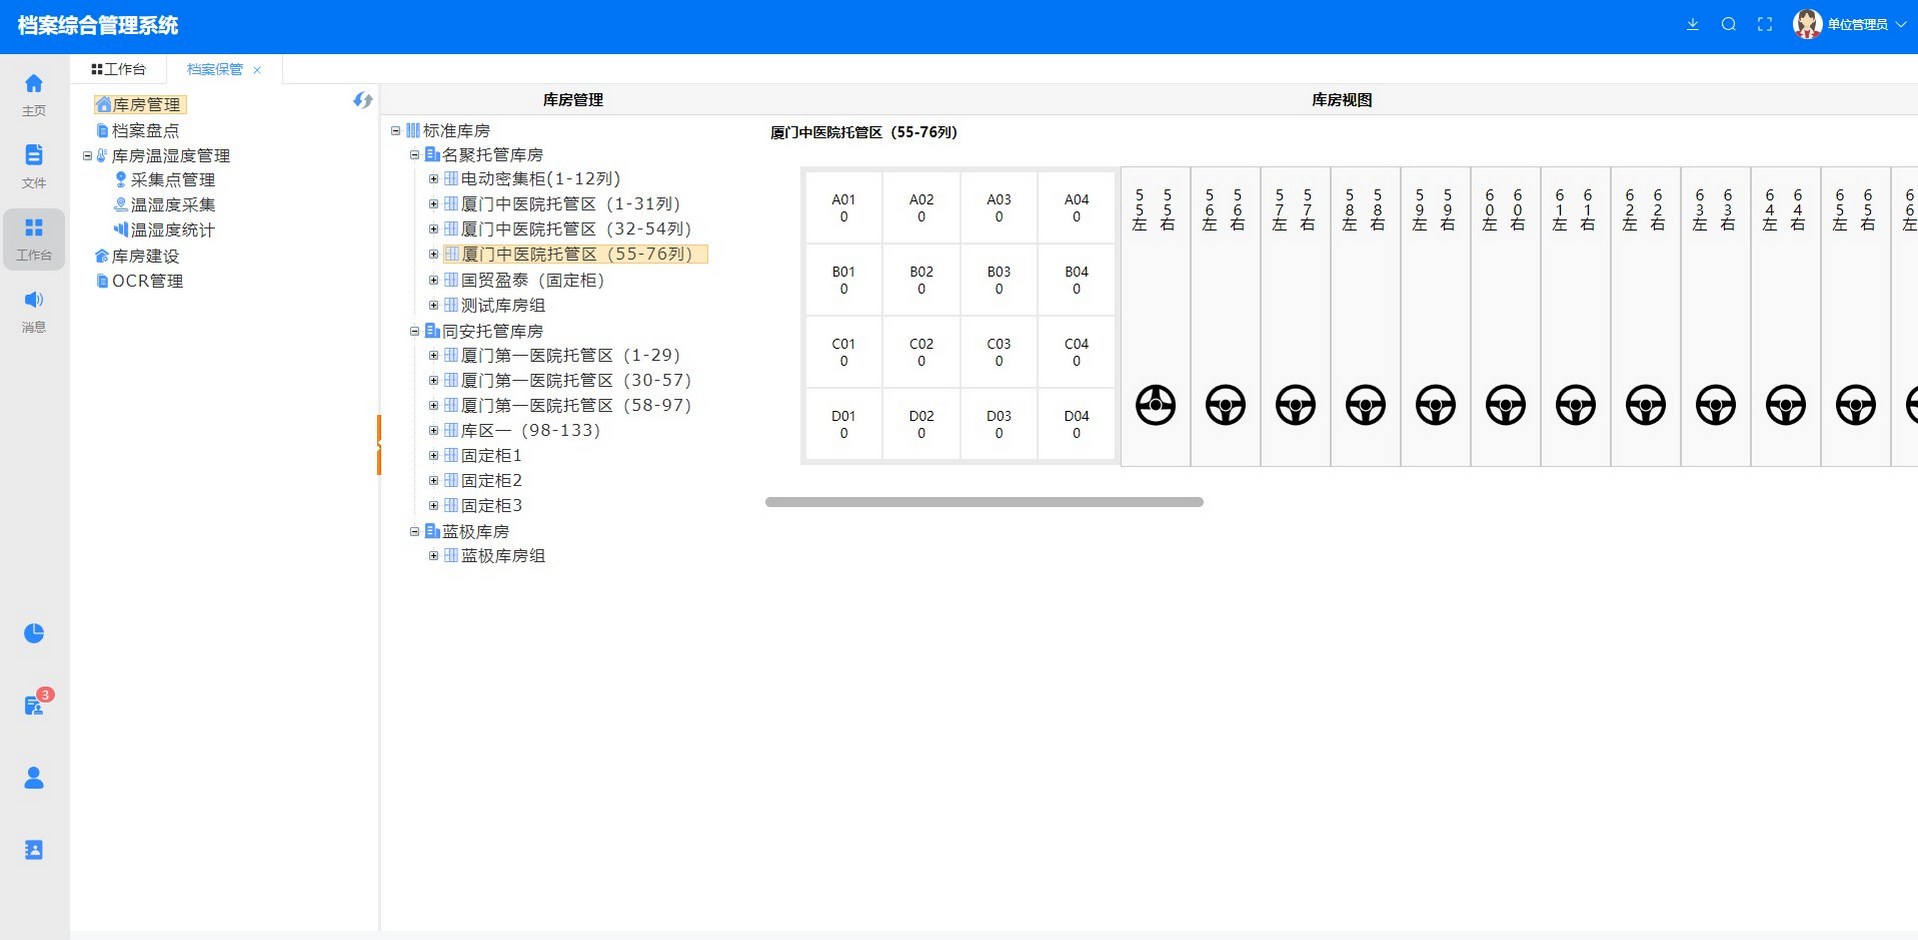
Task: Open the 主页 home sidebar icon
Action: coord(34,94)
